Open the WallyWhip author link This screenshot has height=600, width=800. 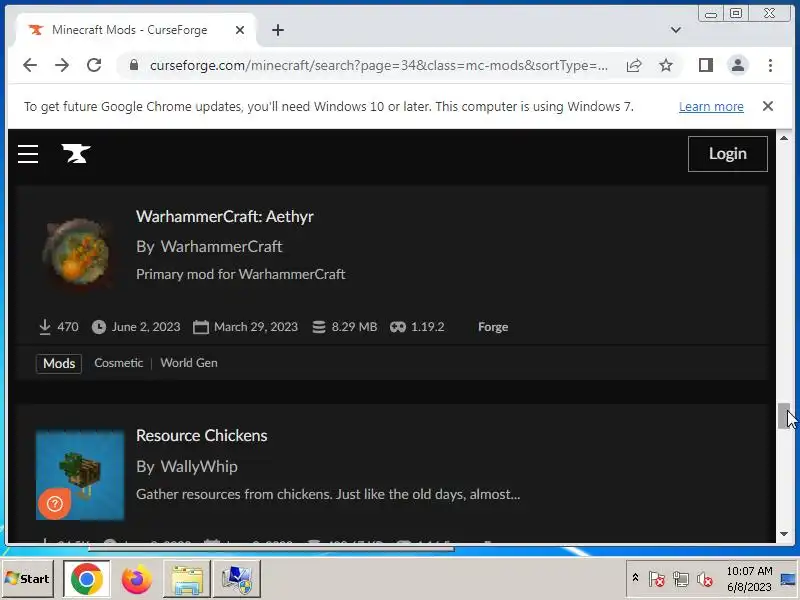(x=199, y=466)
